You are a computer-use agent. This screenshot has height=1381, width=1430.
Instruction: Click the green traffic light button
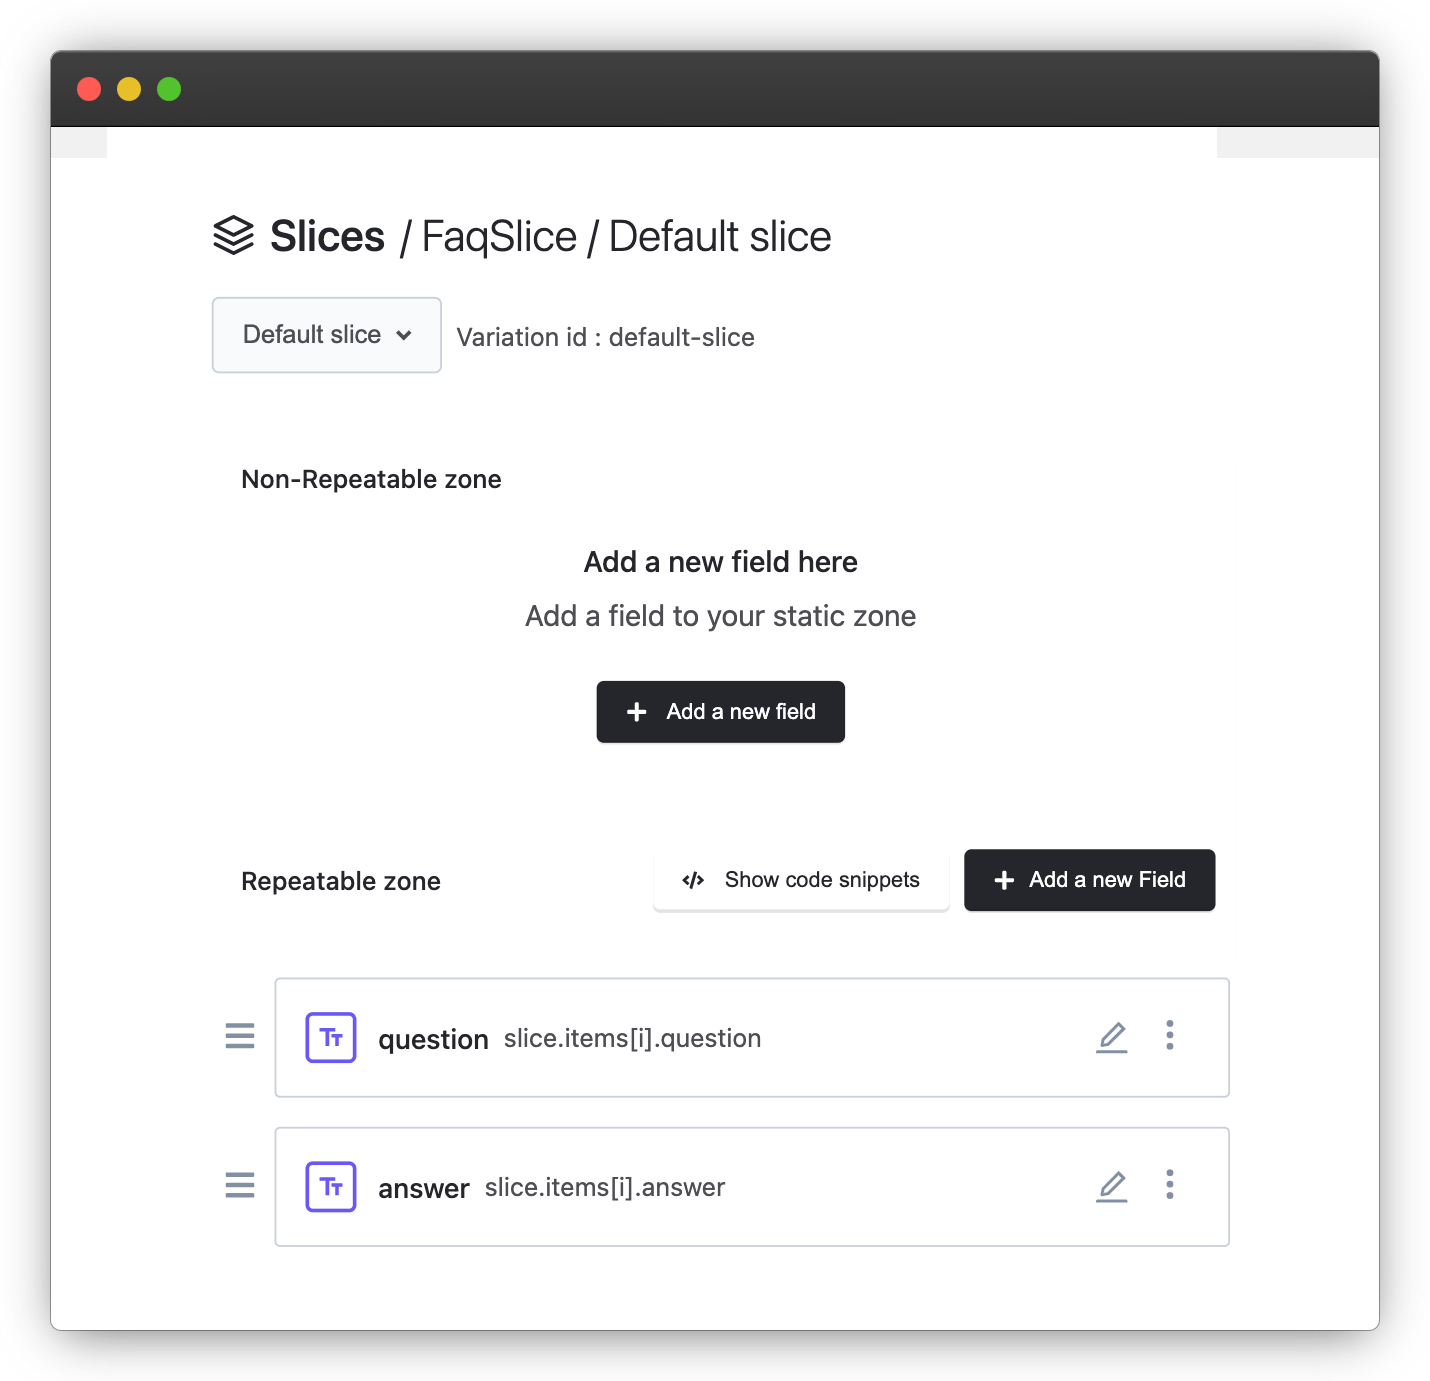tap(169, 89)
